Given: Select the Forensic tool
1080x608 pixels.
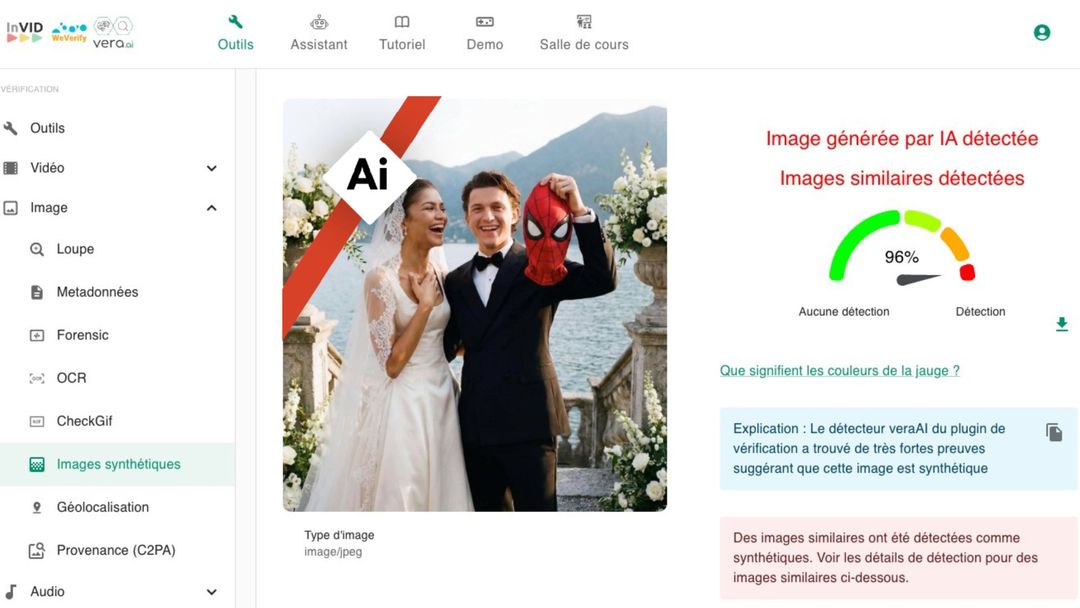Looking at the screenshot, I should [x=82, y=335].
